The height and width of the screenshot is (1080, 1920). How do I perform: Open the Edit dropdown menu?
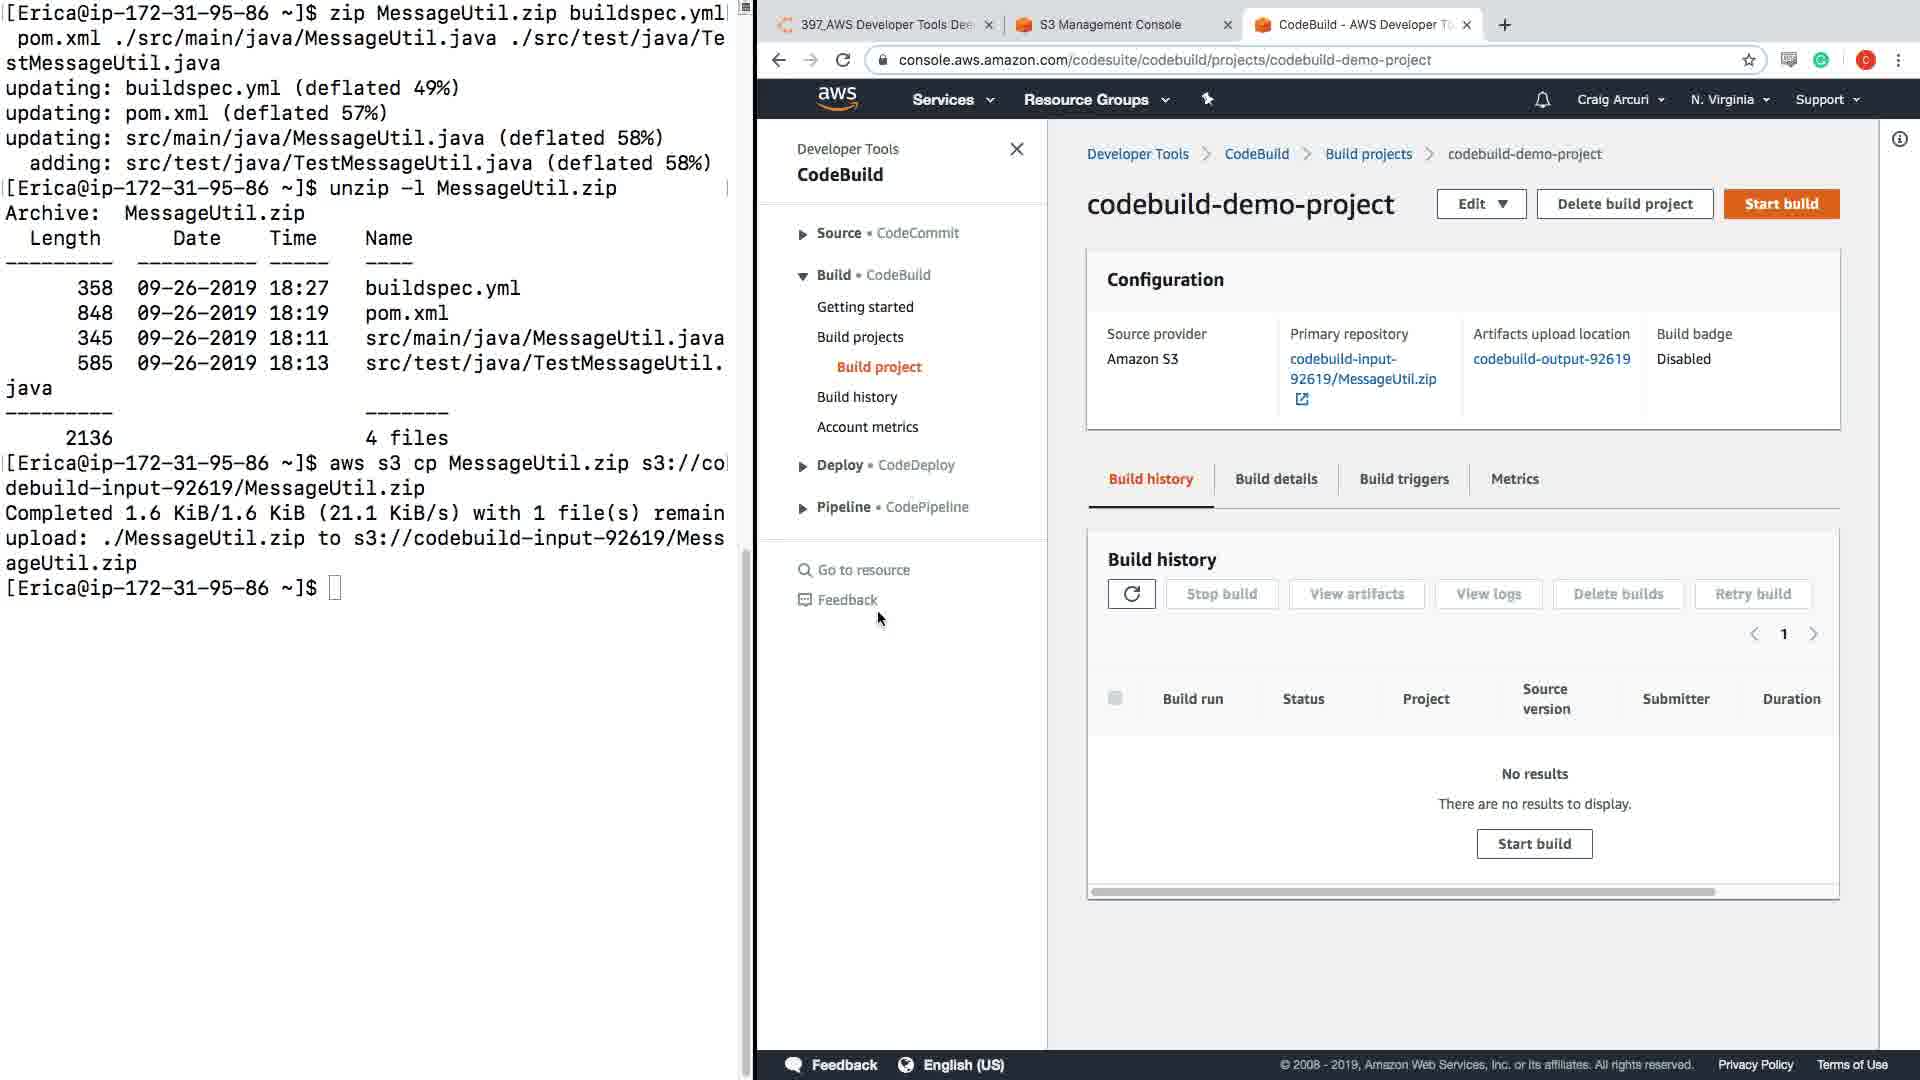[x=1481, y=204]
